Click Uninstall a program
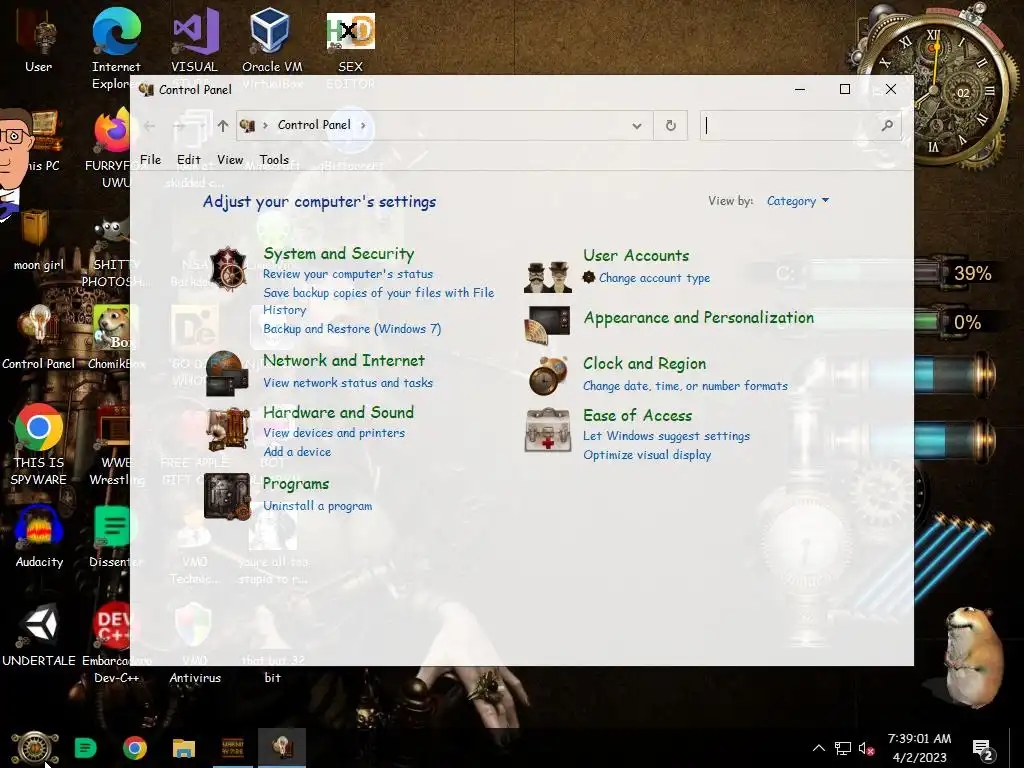This screenshot has height=768, width=1024. [x=317, y=505]
